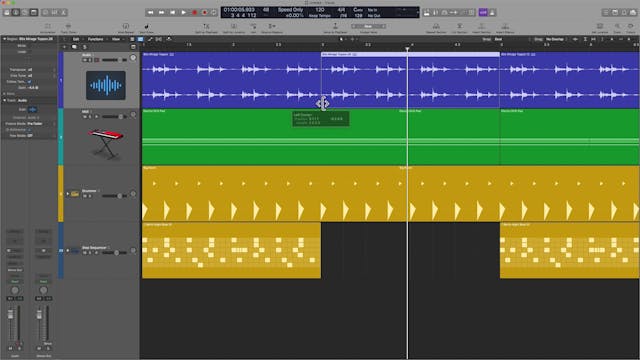Expand the Drummer track disclosure triangle
This screenshot has height=360, width=640.
click(68, 193)
